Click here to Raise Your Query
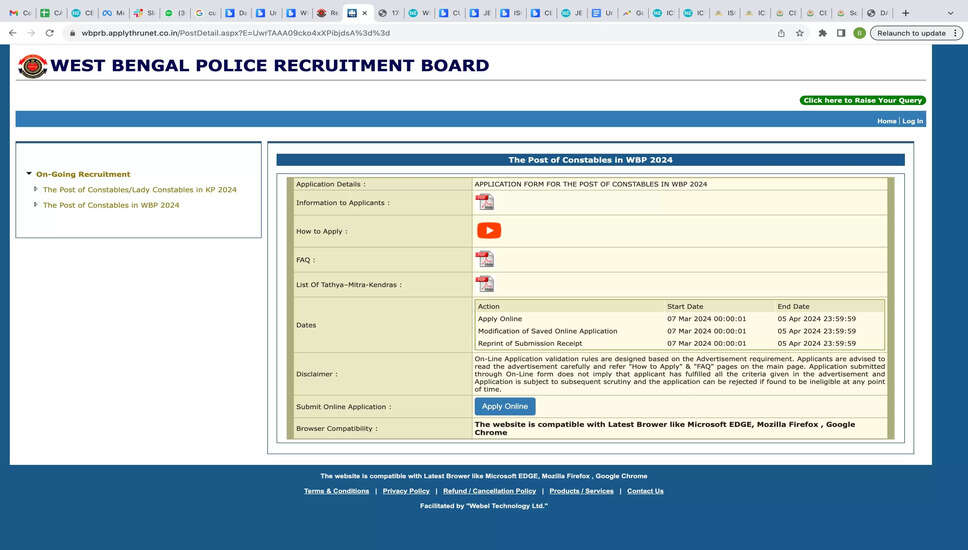The width and height of the screenshot is (968, 550). tap(862, 100)
